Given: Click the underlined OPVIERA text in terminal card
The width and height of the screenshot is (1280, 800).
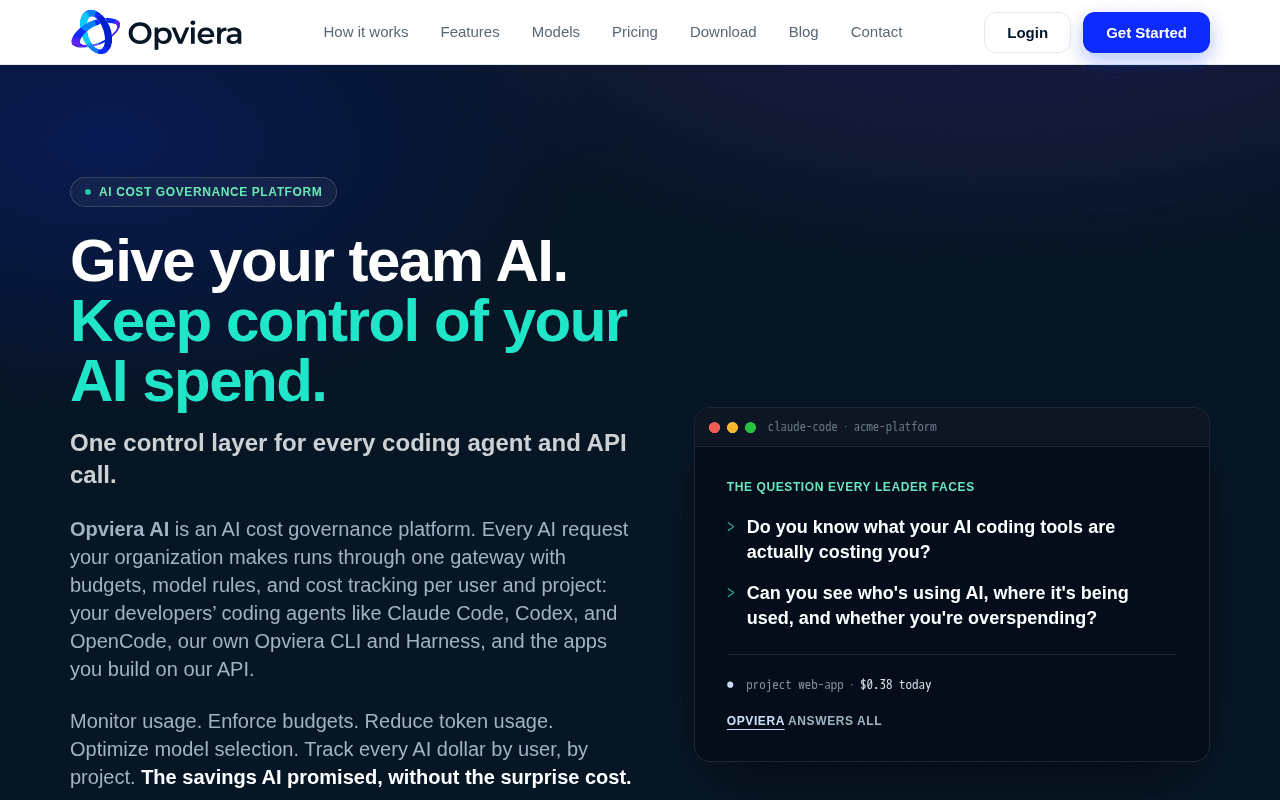Looking at the screenshot, I should 755,721.
